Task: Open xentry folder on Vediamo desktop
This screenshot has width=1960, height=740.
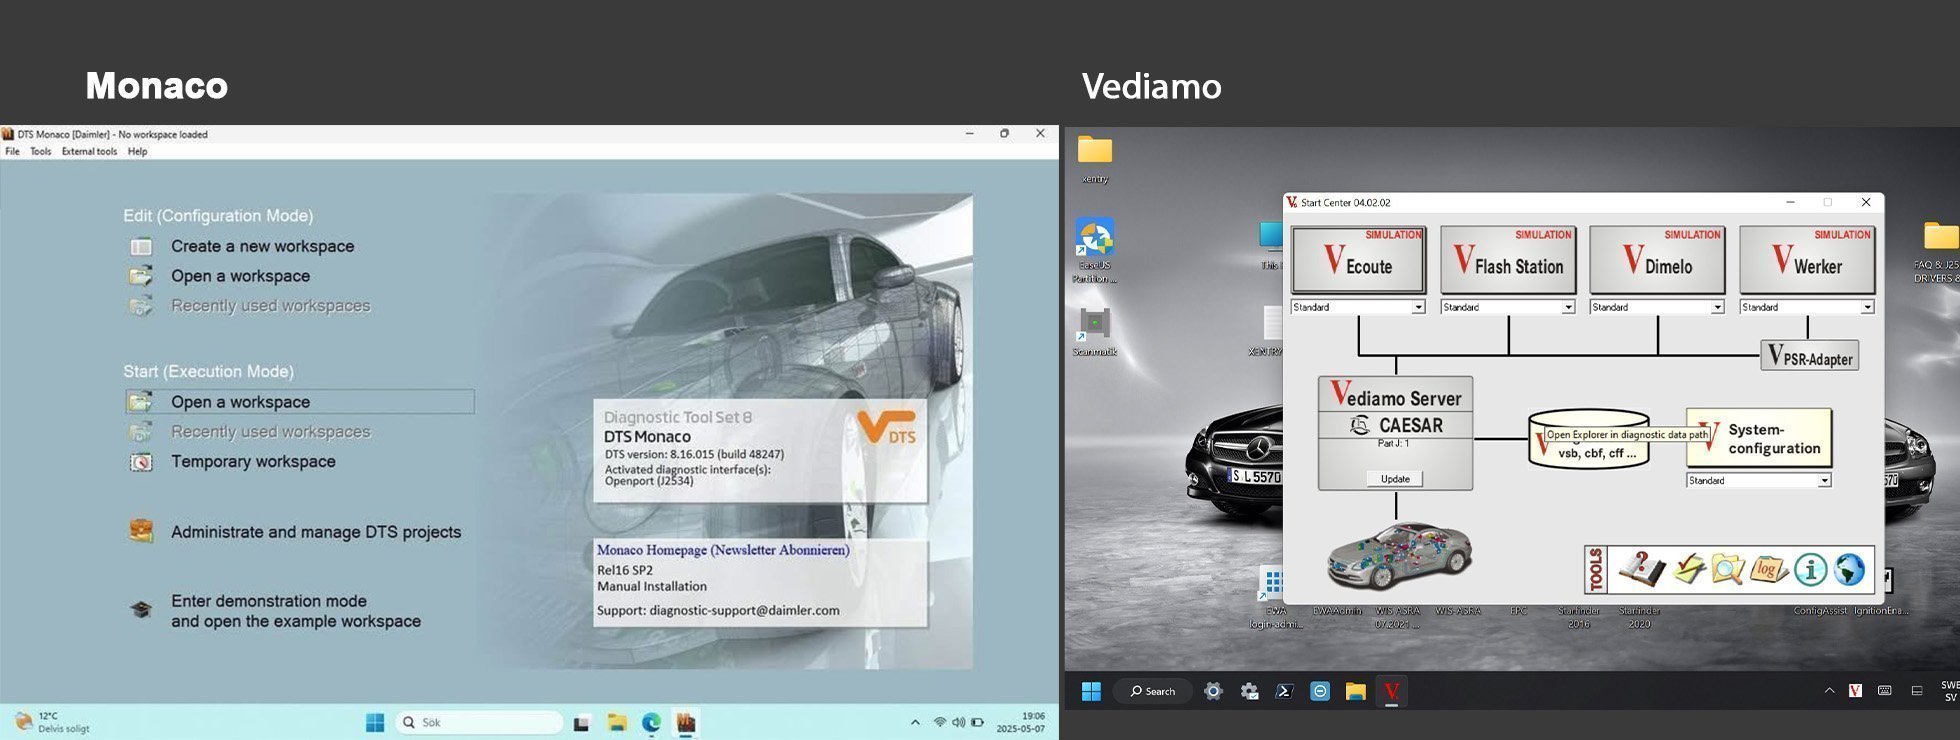Action: 1095,159
